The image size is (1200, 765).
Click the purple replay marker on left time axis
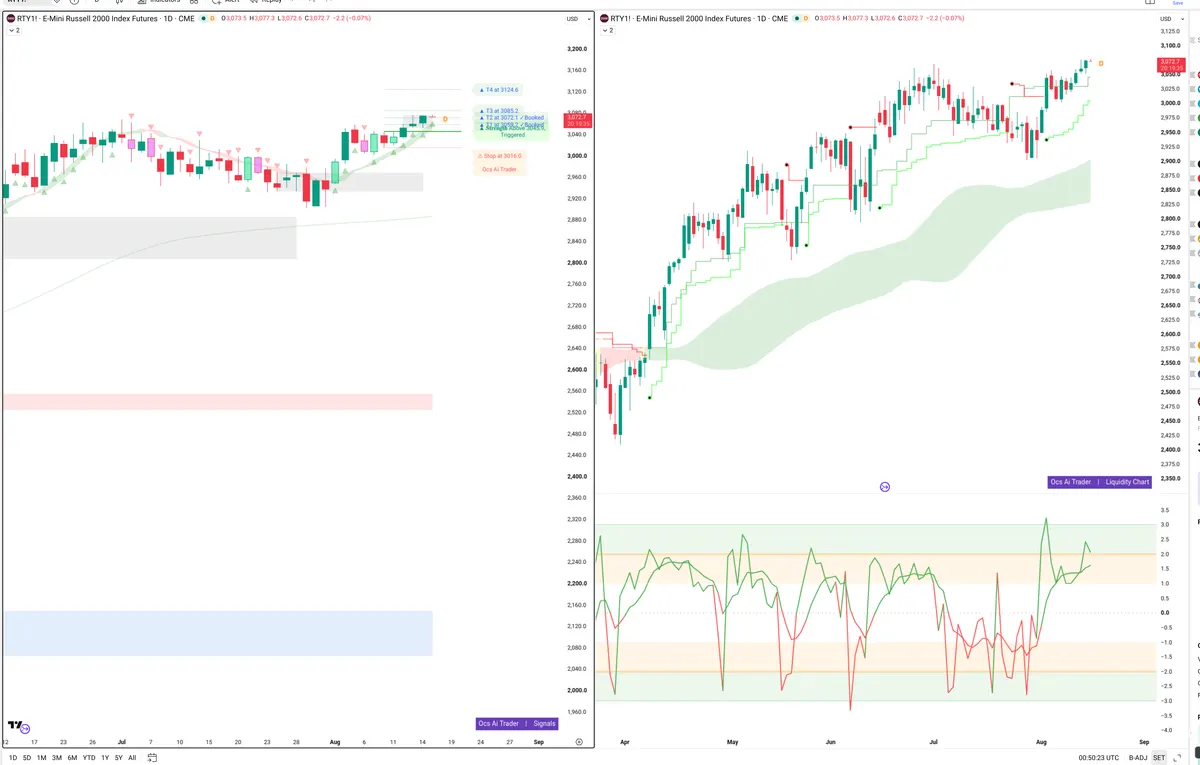pyautogui.click(x=25, y=729)
